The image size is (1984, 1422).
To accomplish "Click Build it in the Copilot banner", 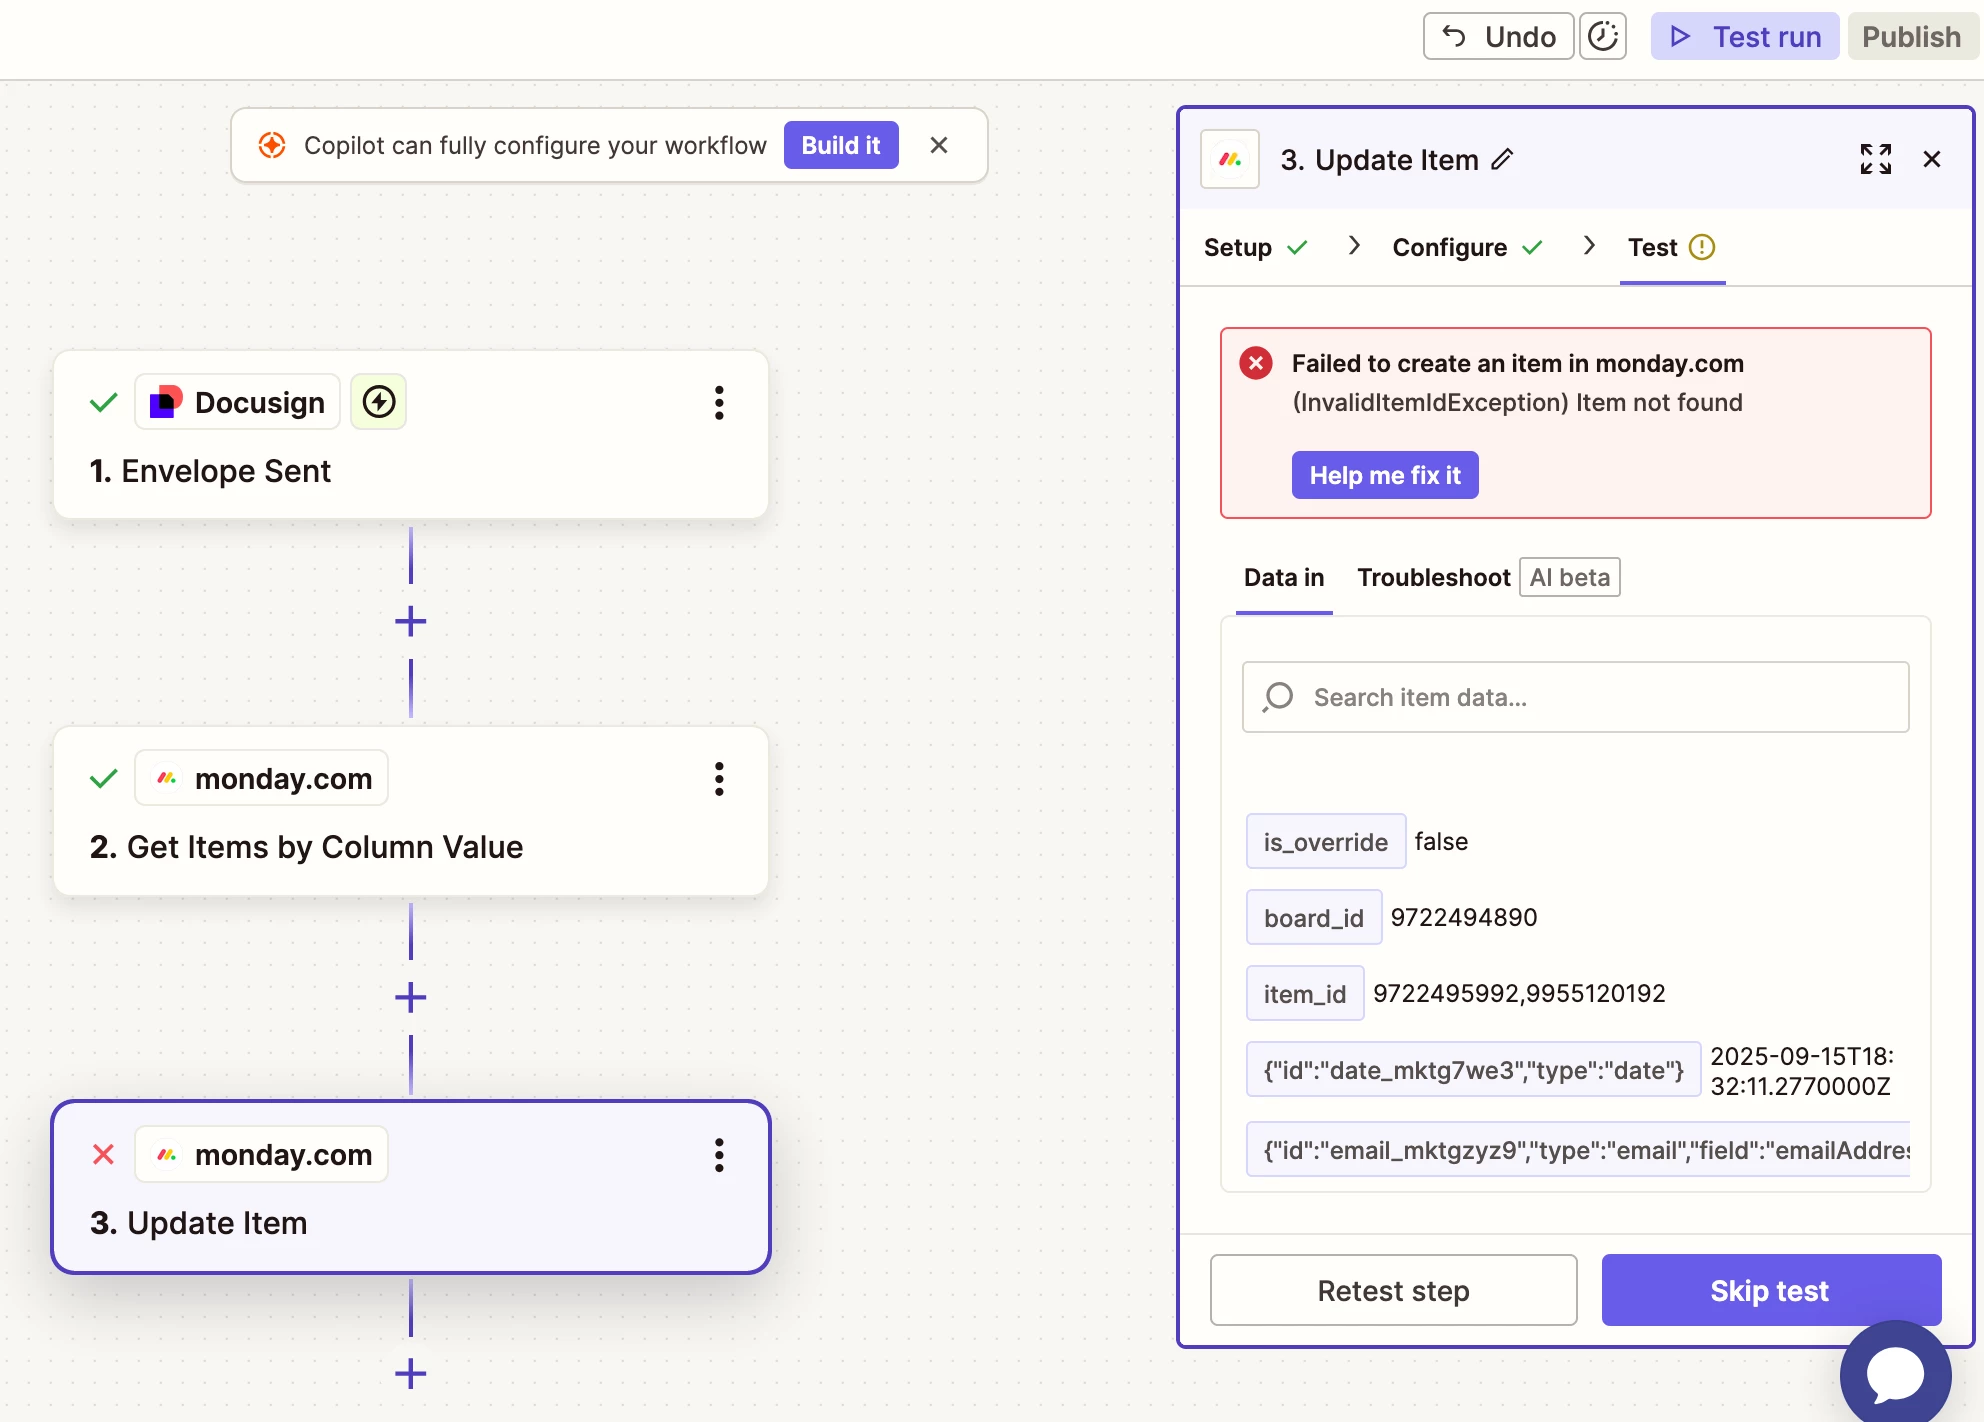I will click(x=840, y=145).
